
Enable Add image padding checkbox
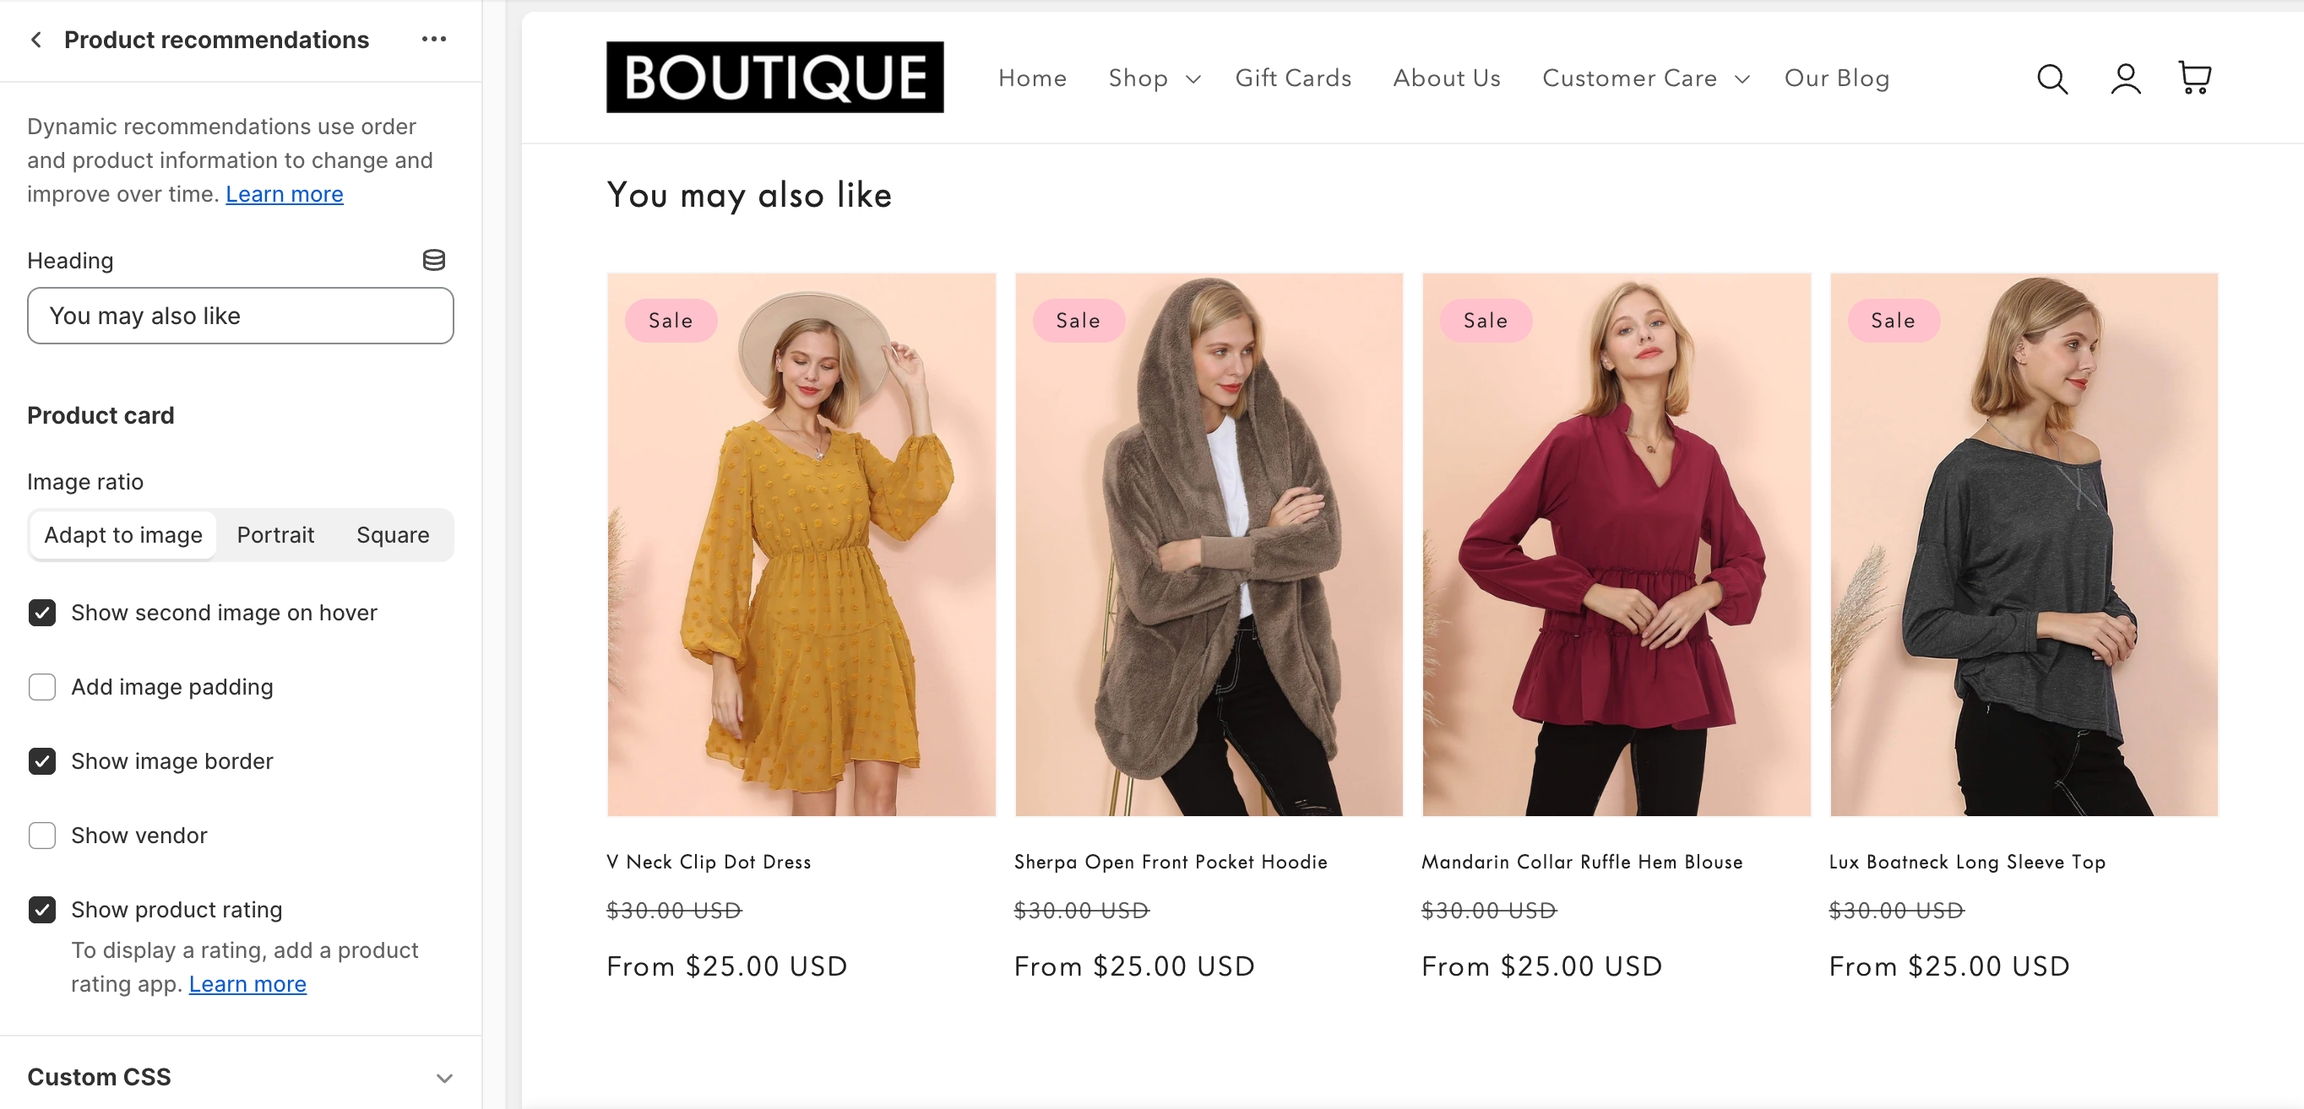coord(42,687)
